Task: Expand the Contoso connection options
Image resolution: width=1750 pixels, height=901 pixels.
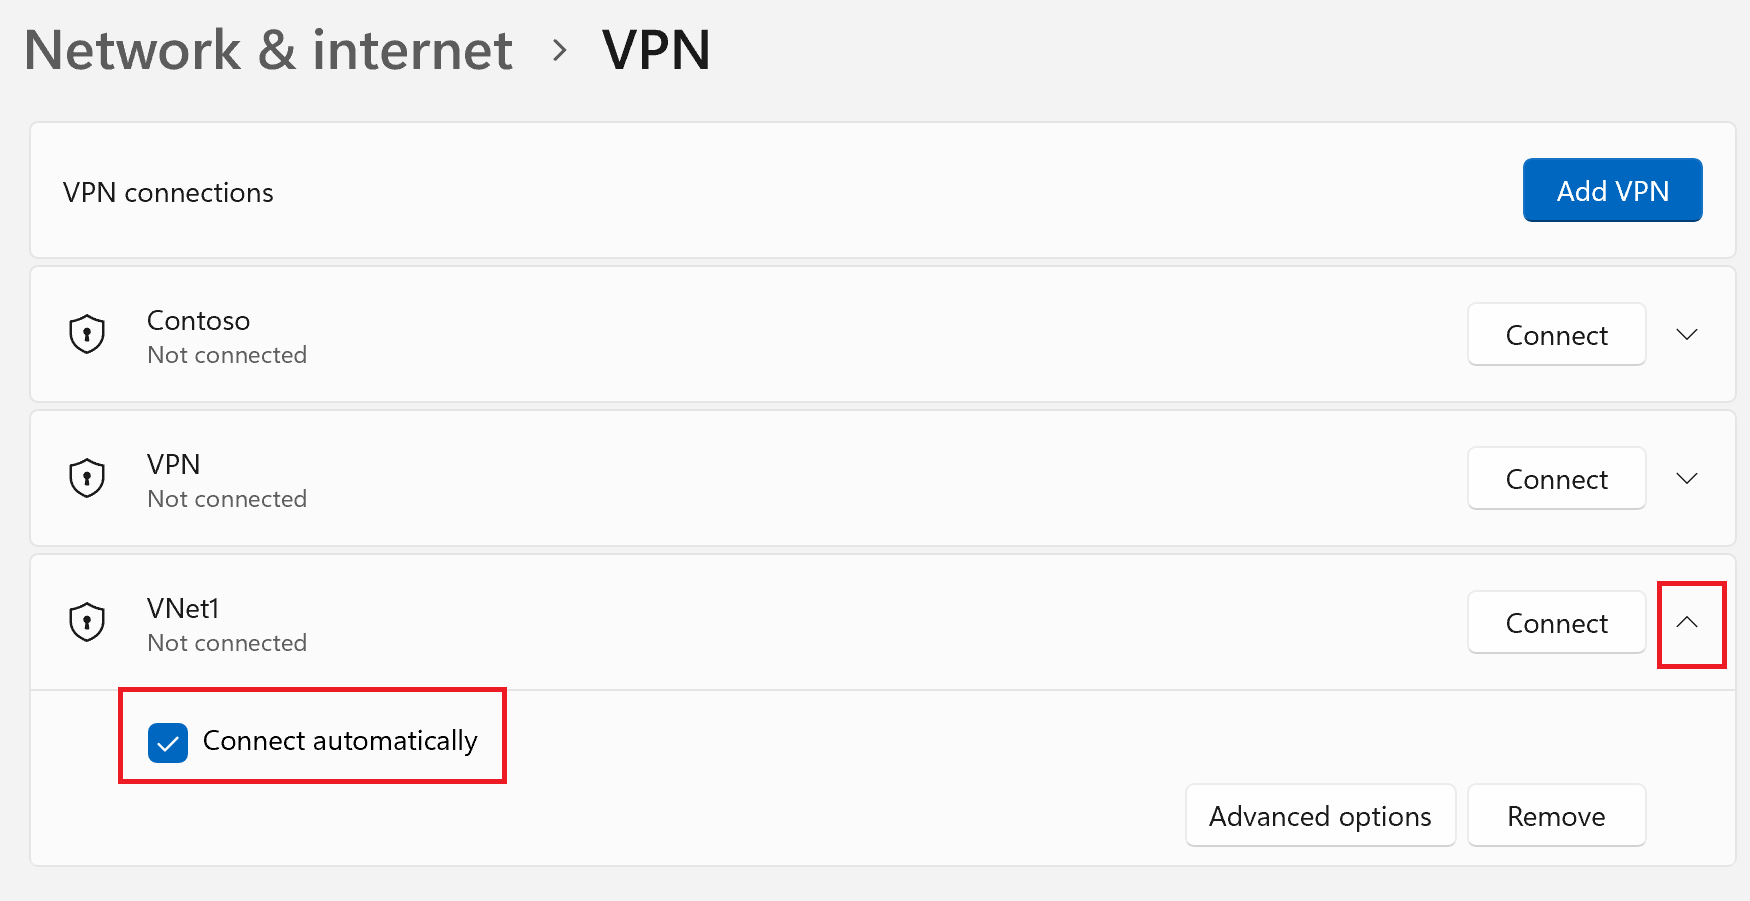Action: click(x=1687, y=334)
